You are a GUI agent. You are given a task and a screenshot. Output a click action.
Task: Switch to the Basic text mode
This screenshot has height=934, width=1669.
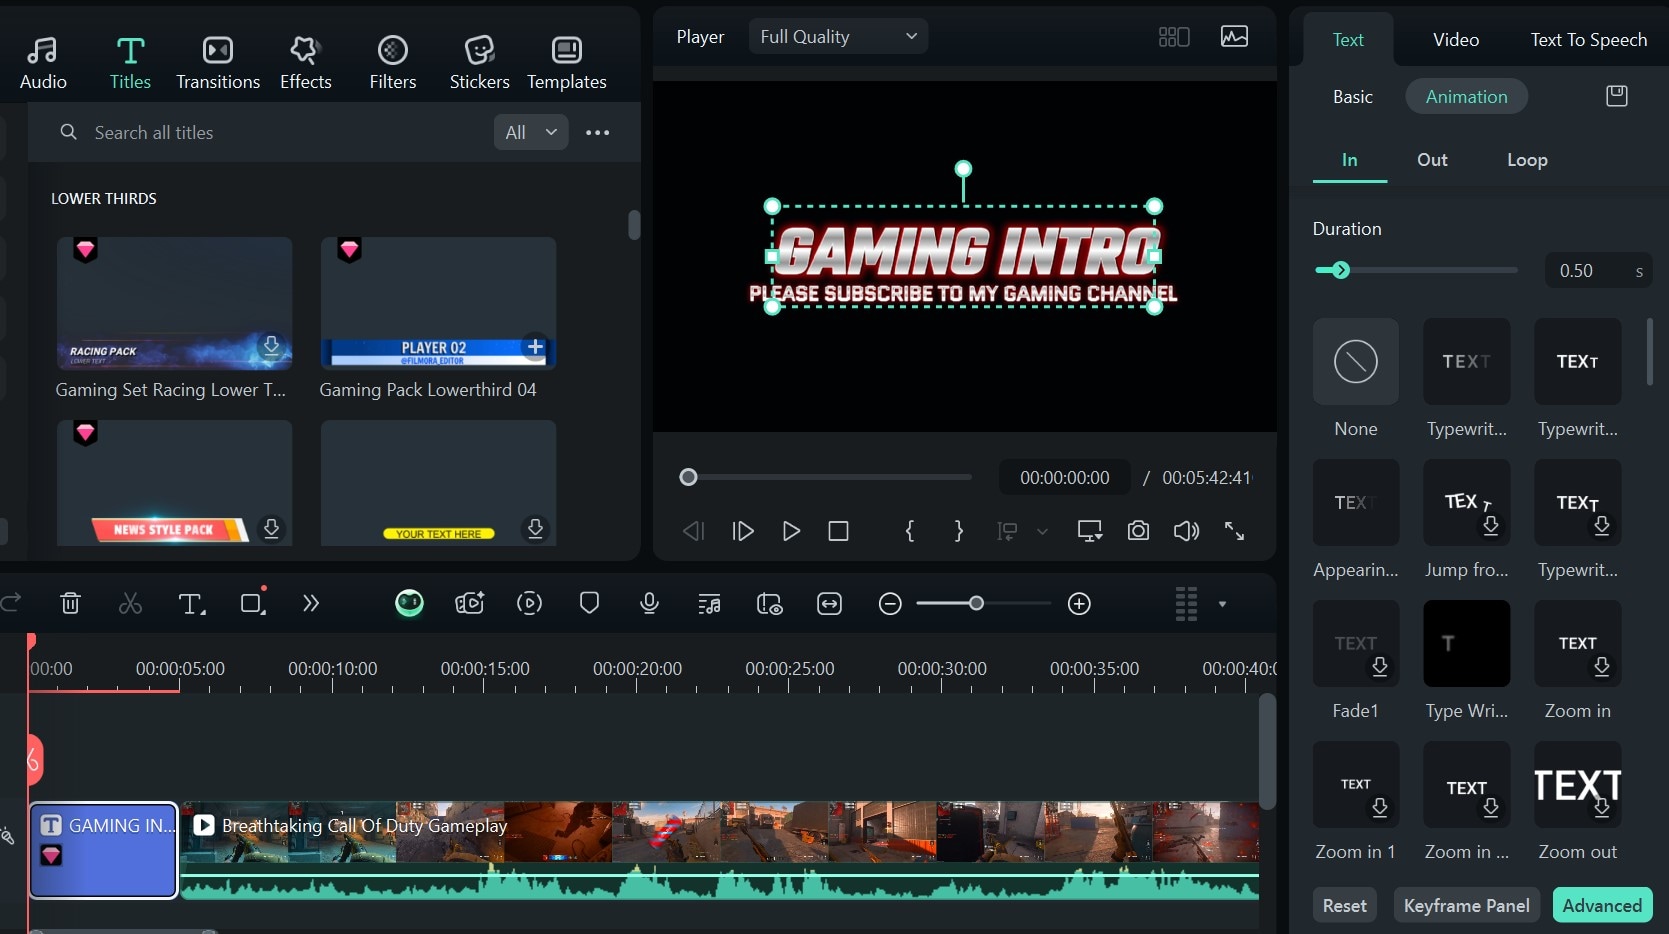[1352, 97]
